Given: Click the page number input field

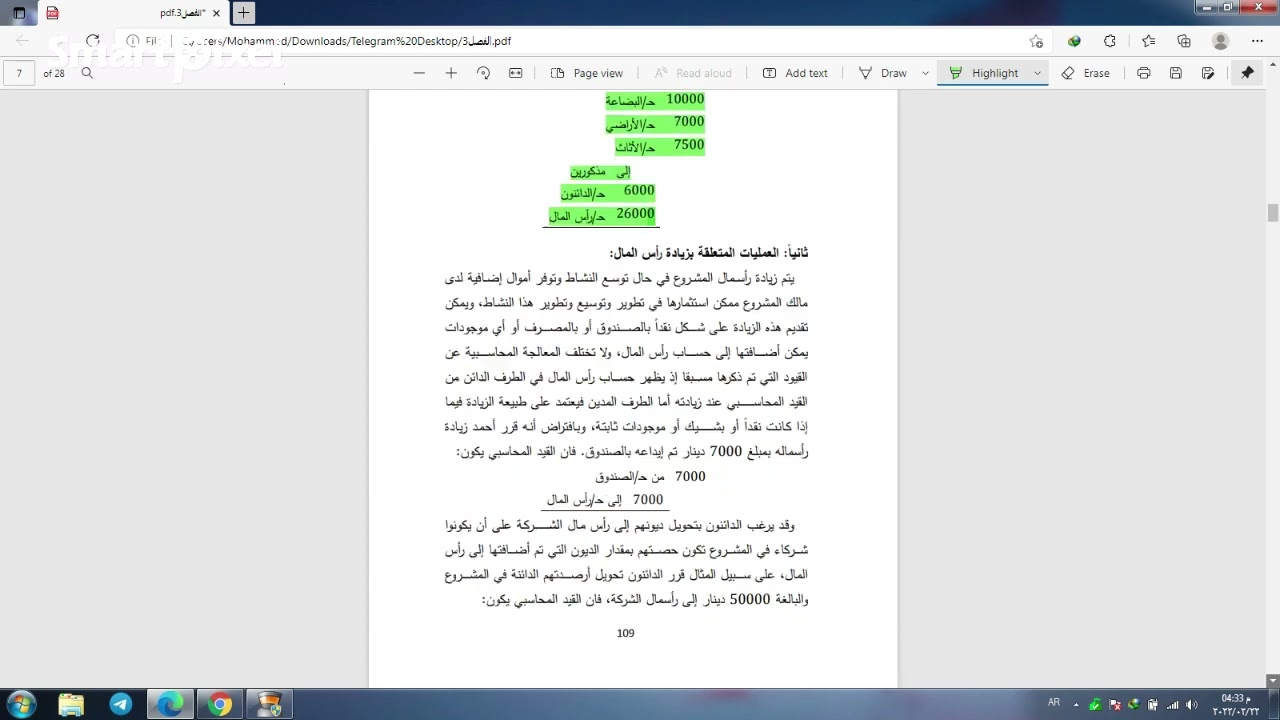Looking at the screenshot, I should (x=19, y=73).
